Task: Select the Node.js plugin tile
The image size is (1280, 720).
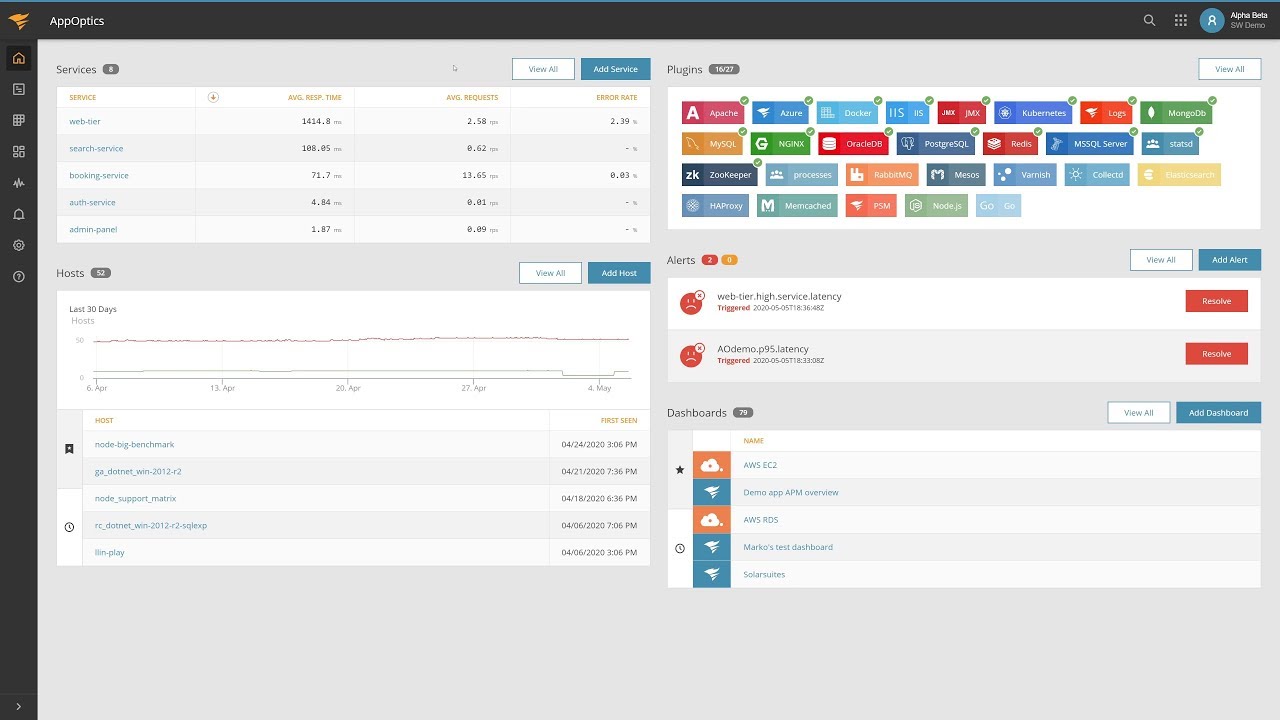Action: pos(936,206)
